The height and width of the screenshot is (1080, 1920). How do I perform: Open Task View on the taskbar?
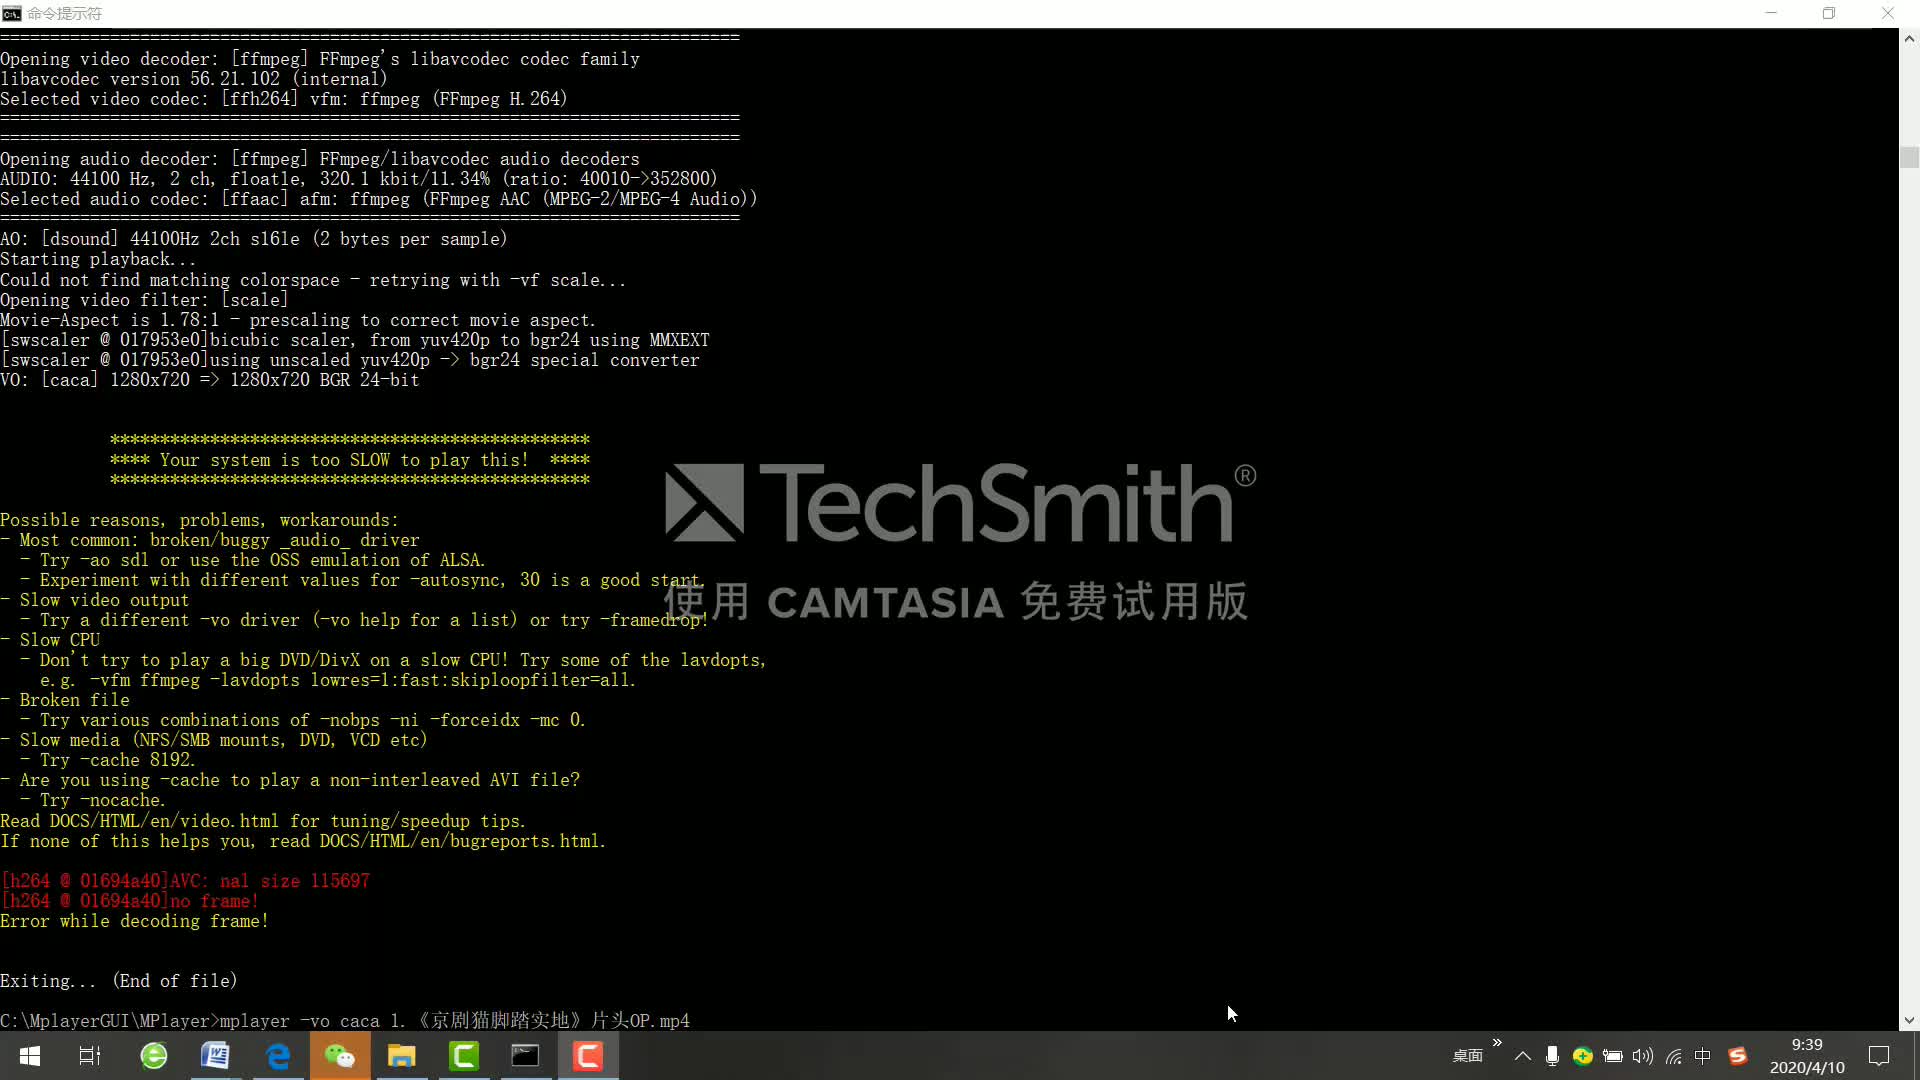click(90, 1056)
